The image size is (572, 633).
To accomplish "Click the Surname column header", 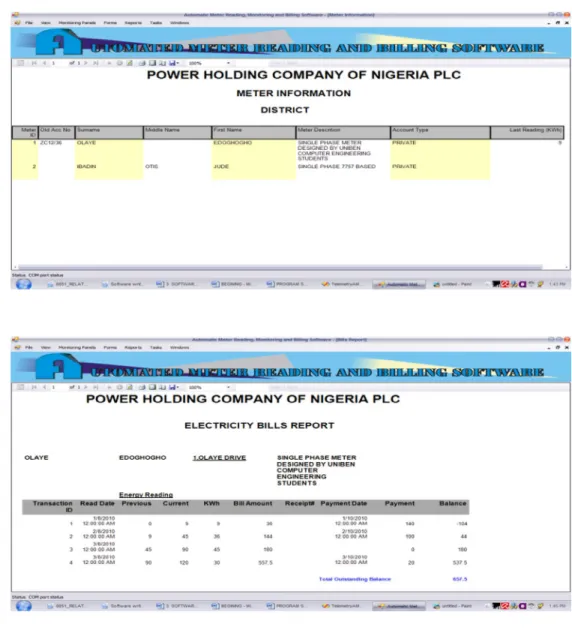I will point(109,132).
